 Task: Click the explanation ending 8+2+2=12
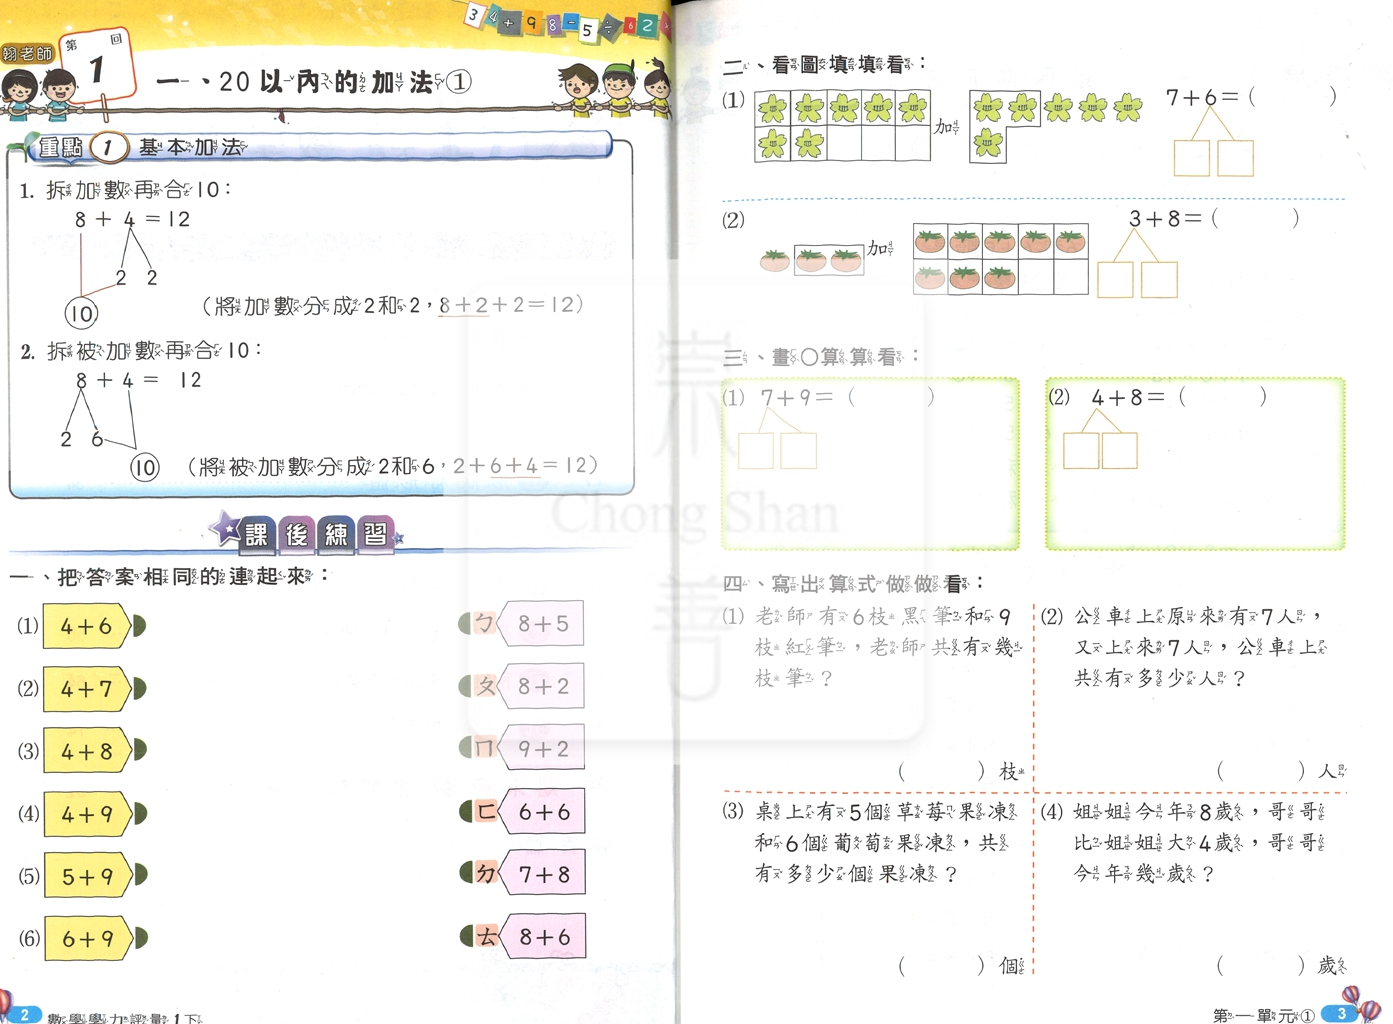[393, 305]
